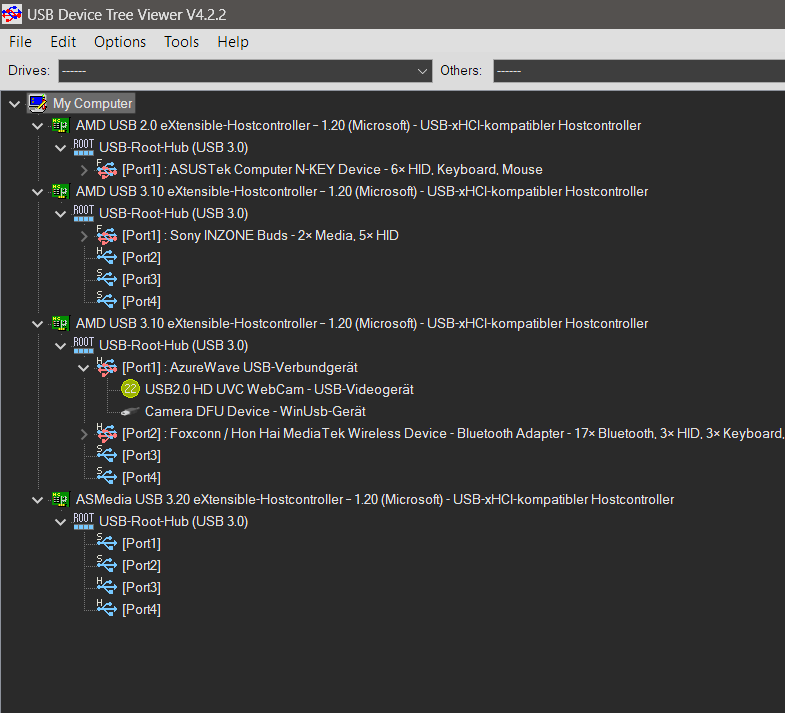Select AMD USB 3.10 controller above AzureWave

[362, 323]
